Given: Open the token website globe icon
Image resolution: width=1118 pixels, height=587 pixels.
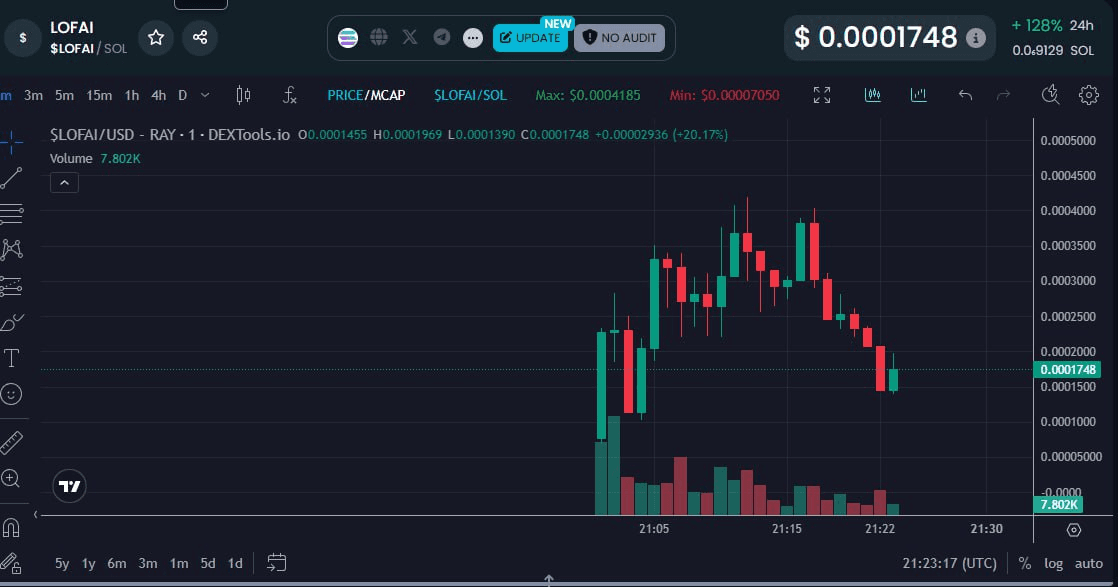Looking at the screenshot, I should pyautogui.click(x=379, y=37).
